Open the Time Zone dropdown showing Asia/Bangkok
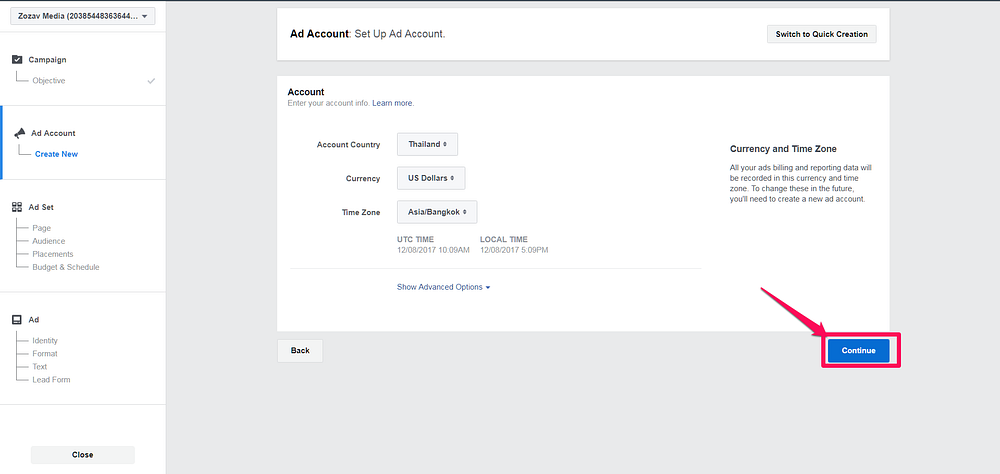The height and width of the screenshot is (474, 1000). [x=437, y=212]
